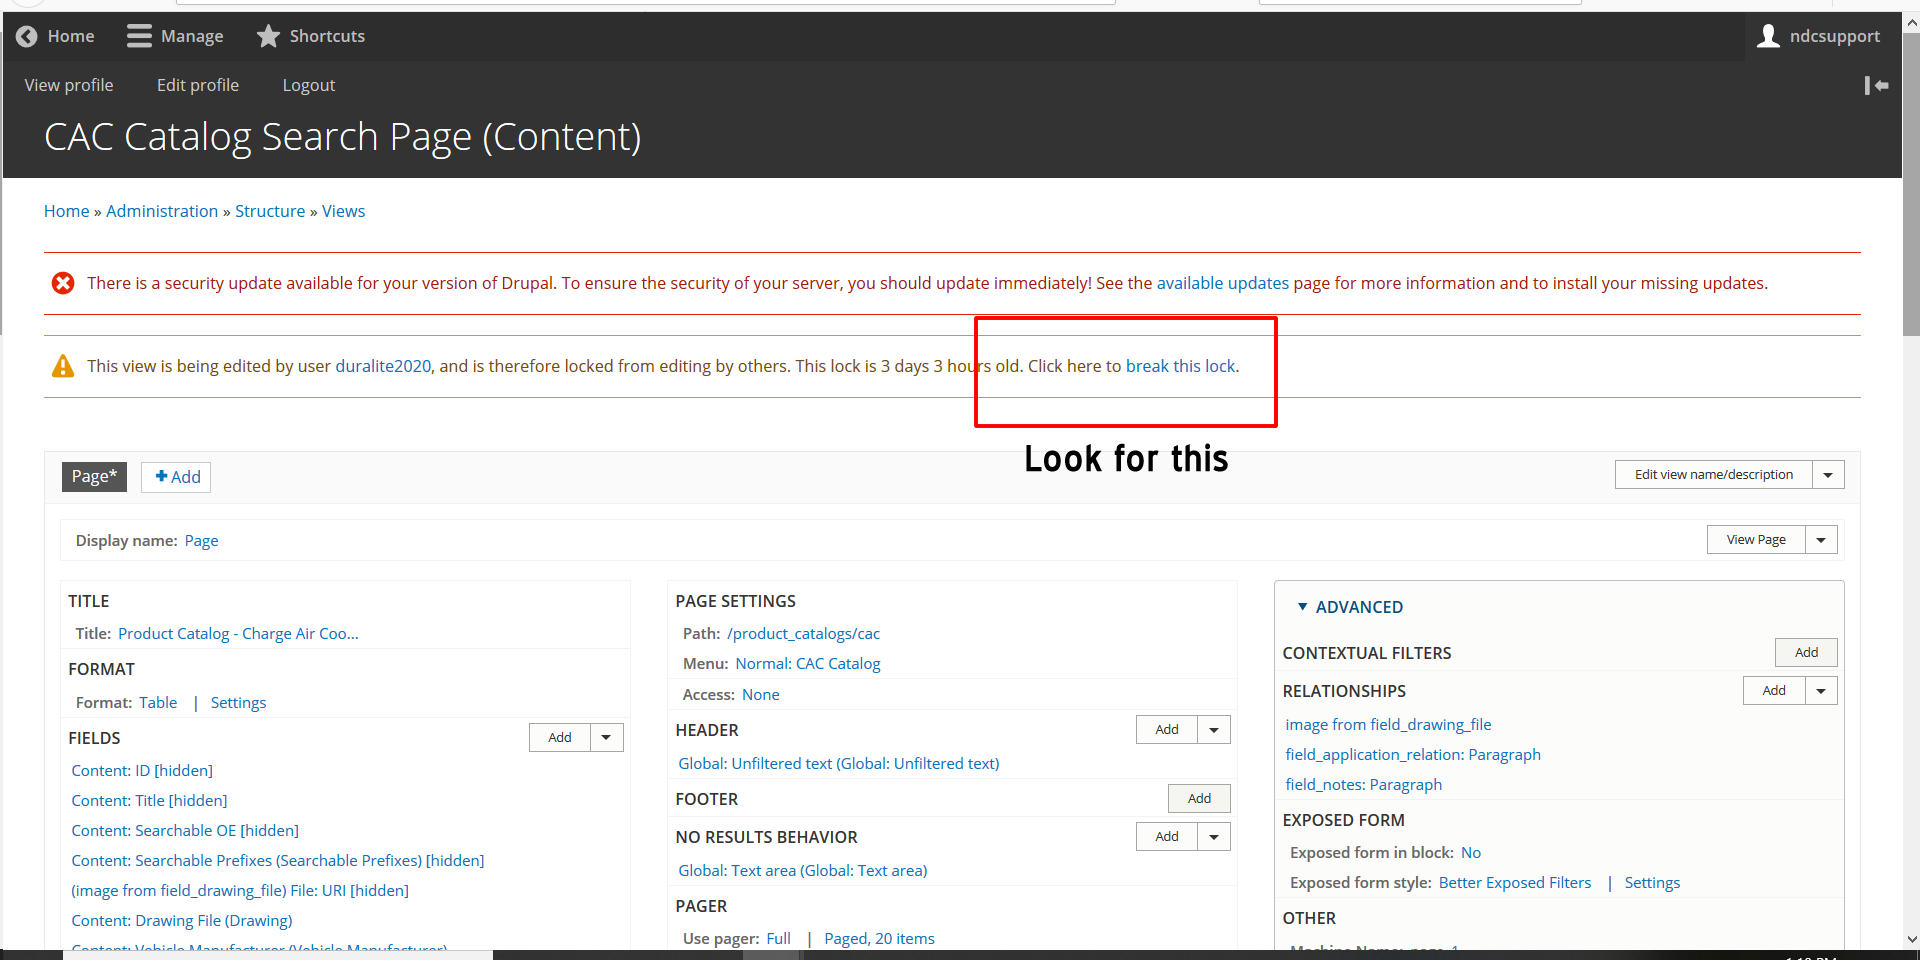This screenshot has height=960, width=1920.
Task: Open dropdown arrow next to View Page
Action: [x=1821, y=540]
